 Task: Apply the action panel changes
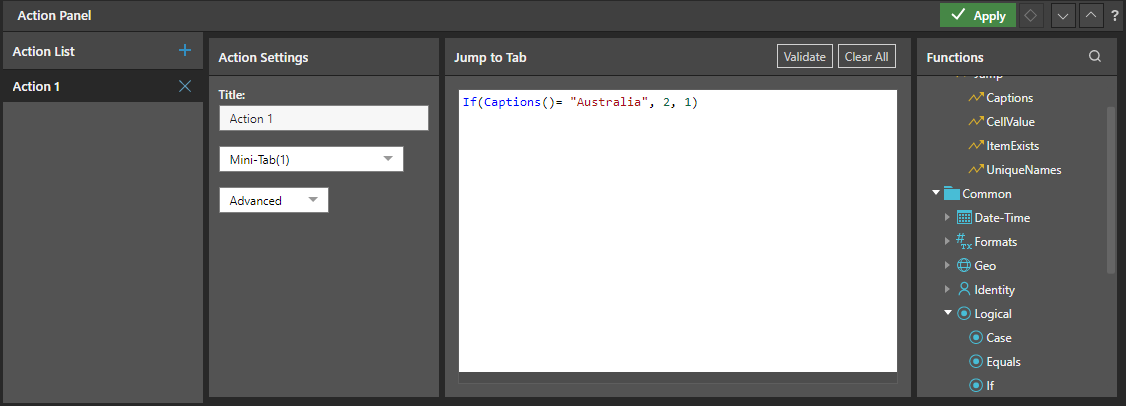pyautogui.click(x=977, y=15)
